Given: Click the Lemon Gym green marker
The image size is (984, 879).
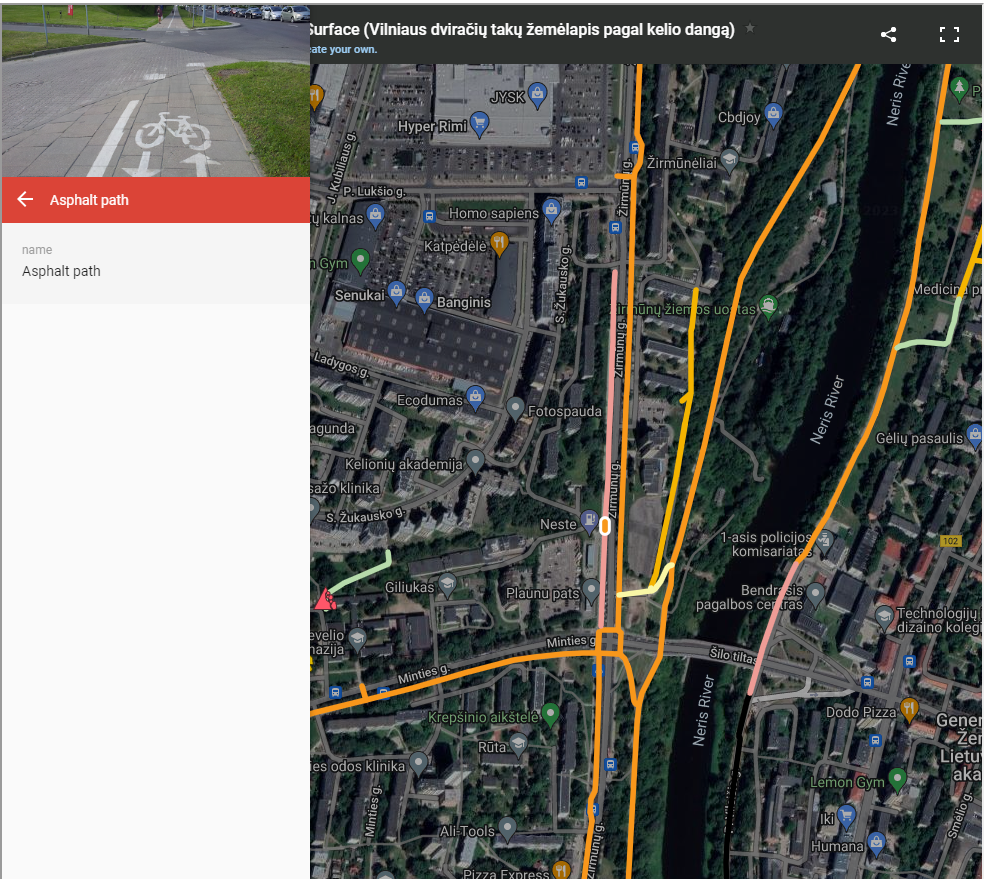Looking at the screenshot, I should 898,780.
